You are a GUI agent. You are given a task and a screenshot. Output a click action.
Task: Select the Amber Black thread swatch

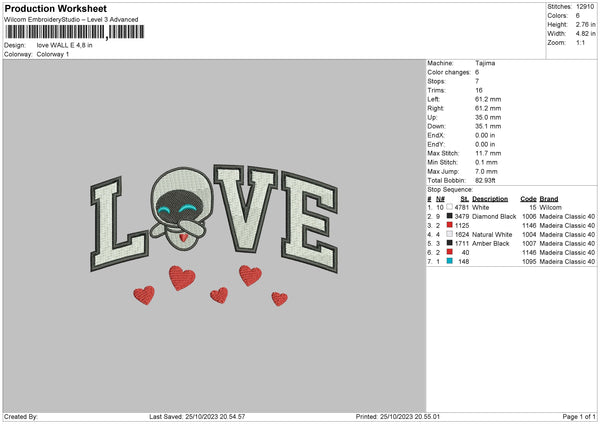(450, 243)
